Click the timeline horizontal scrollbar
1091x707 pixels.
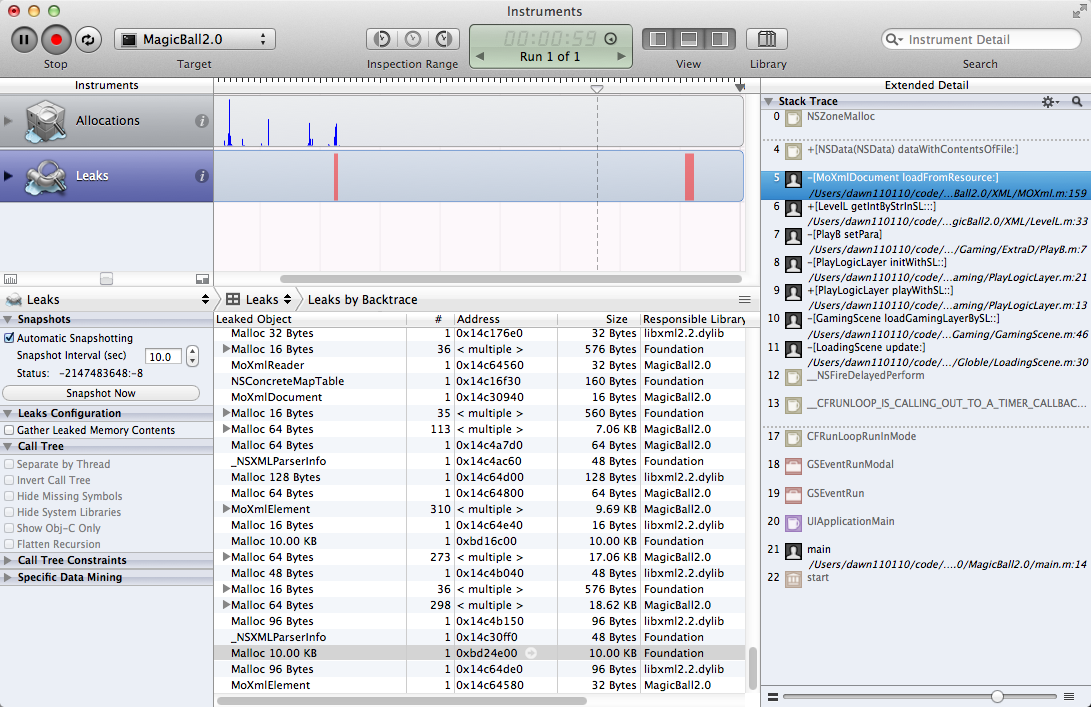510,279
